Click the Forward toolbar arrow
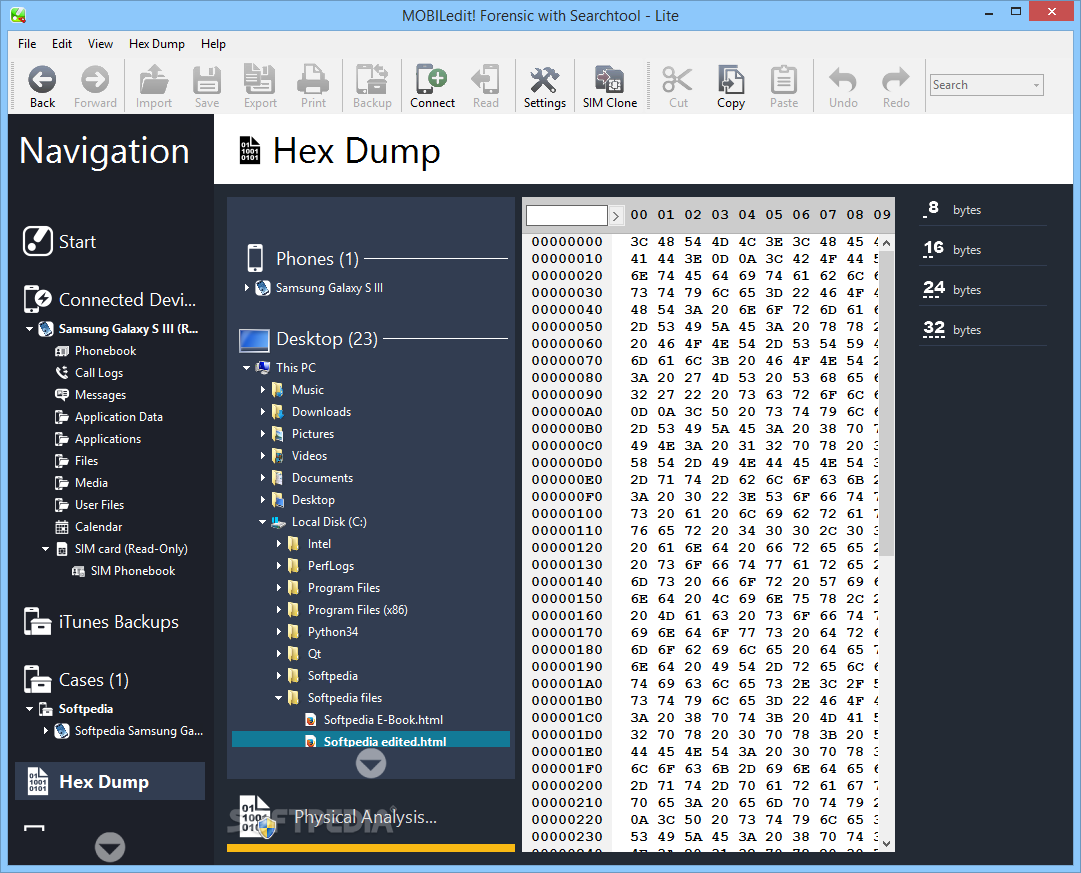The image size is (1081, 873). [x=95, y=86]
